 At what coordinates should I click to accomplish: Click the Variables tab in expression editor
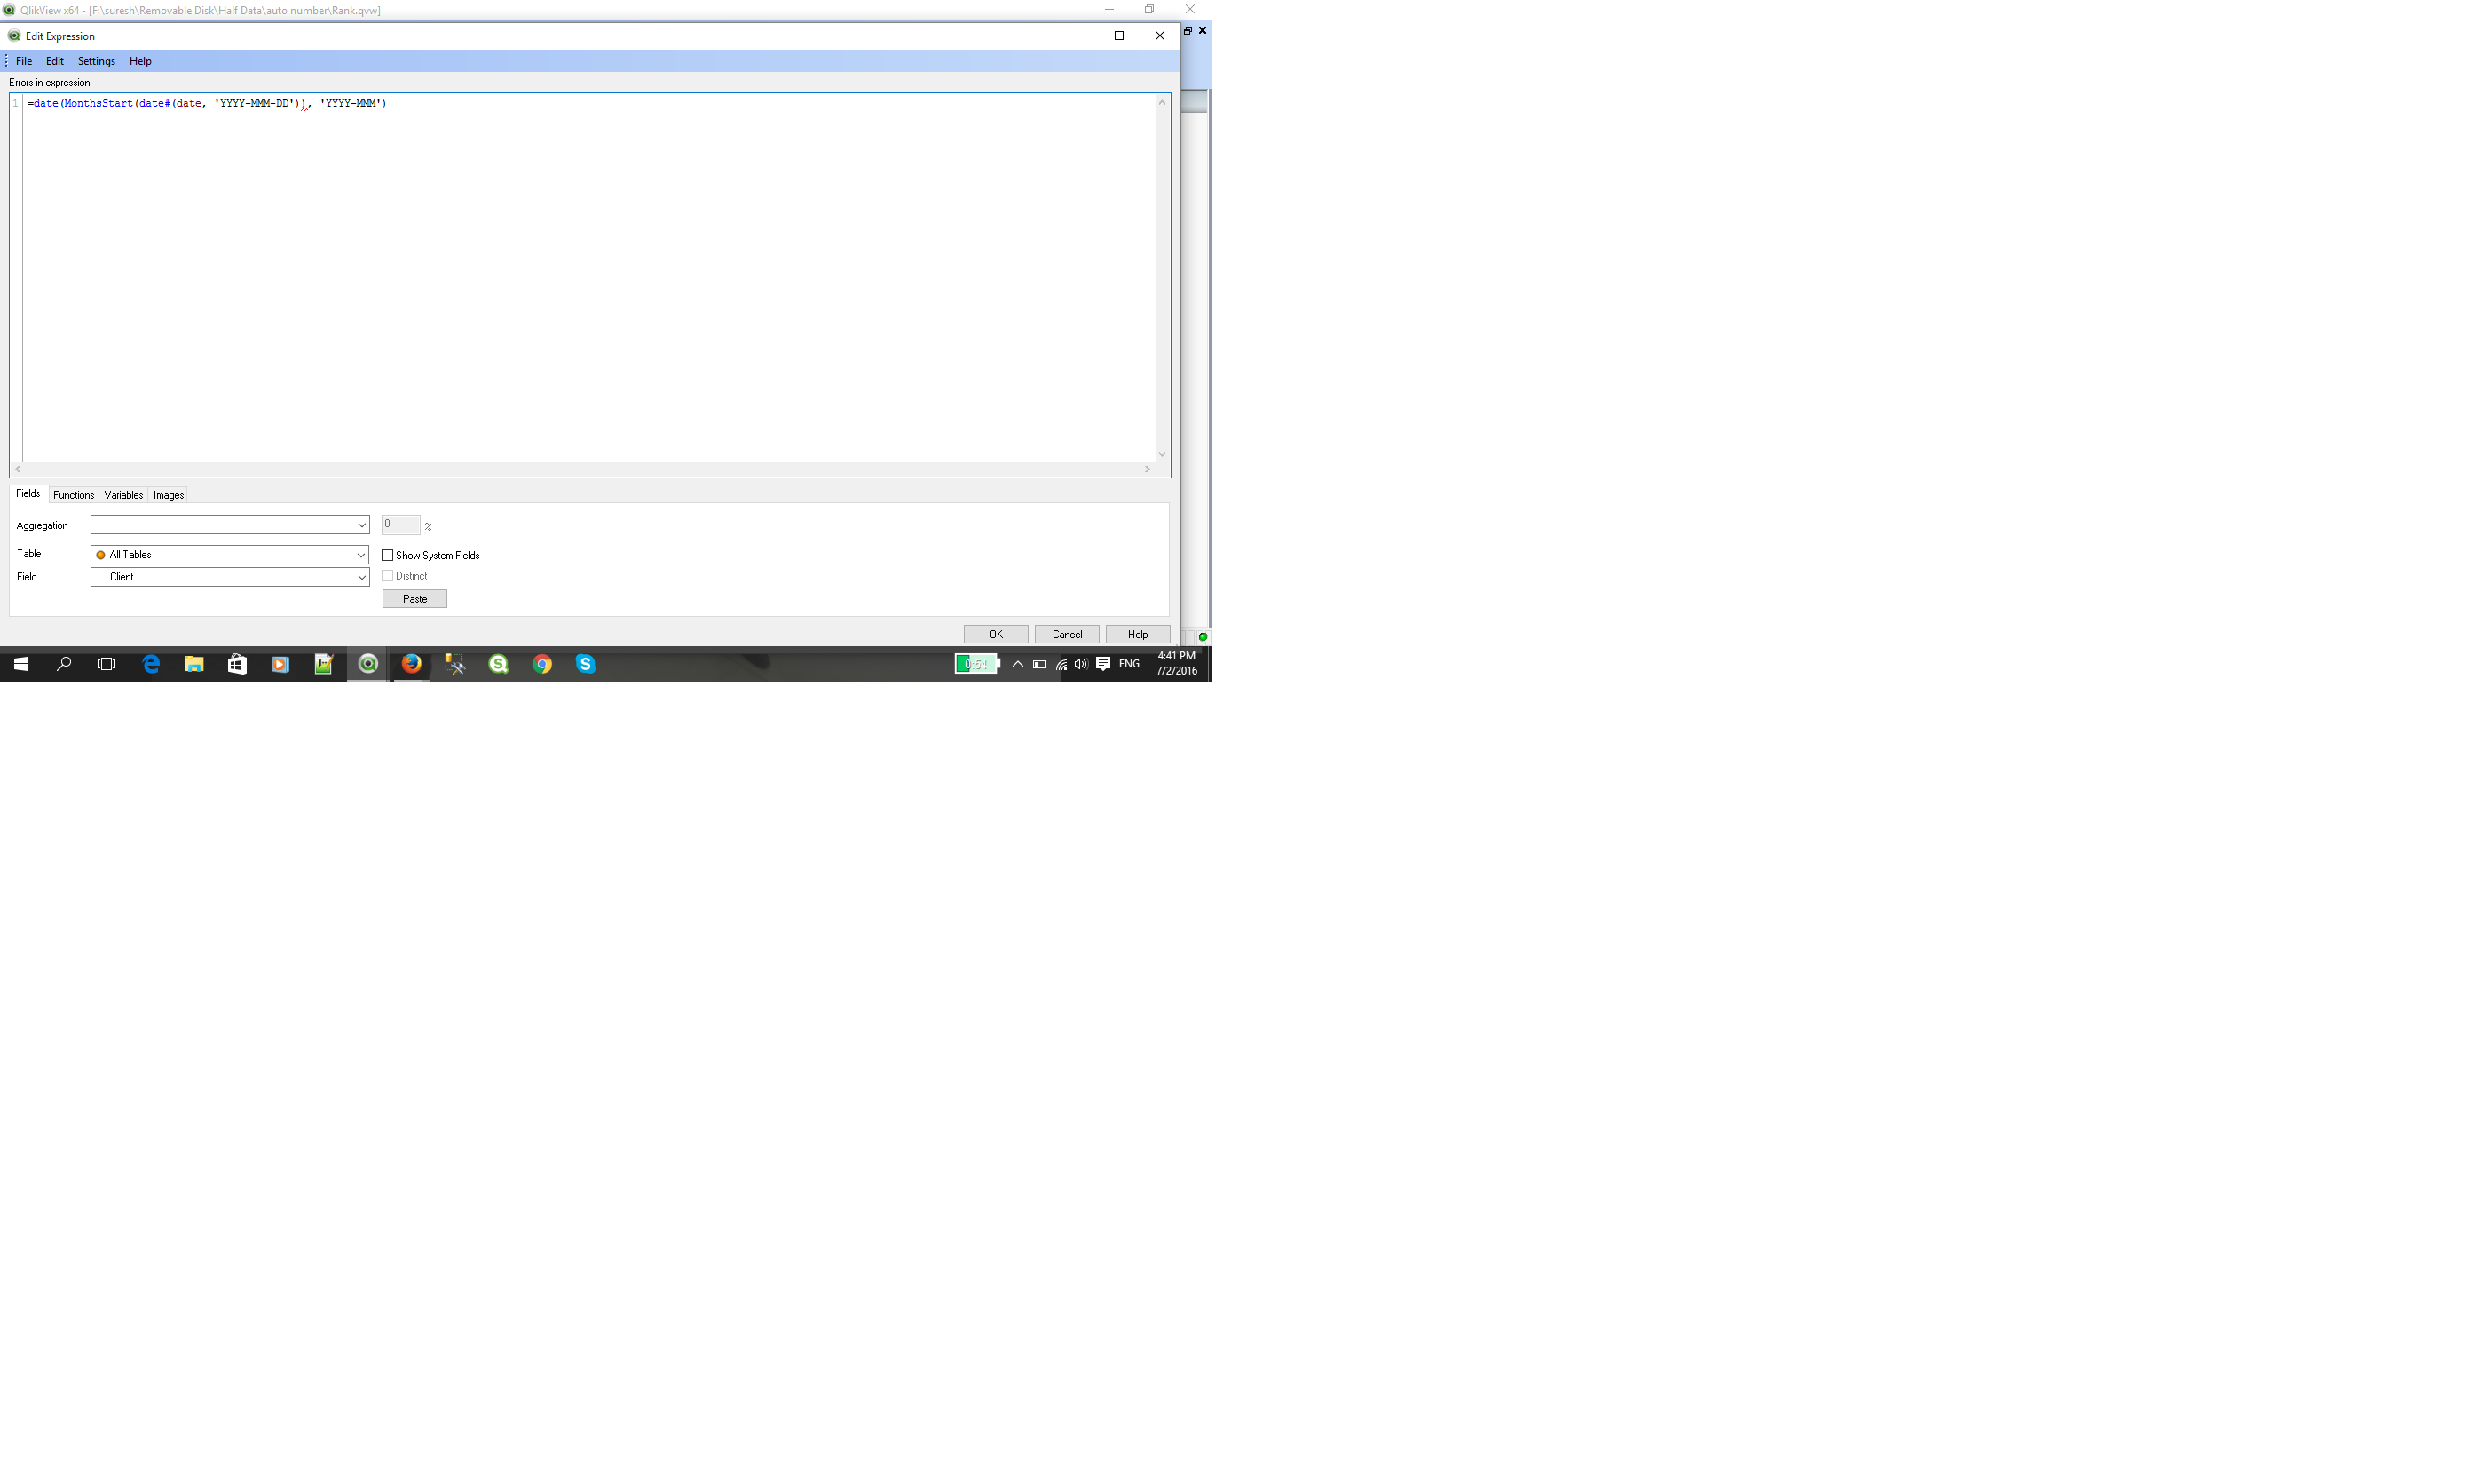coord(122,493)
